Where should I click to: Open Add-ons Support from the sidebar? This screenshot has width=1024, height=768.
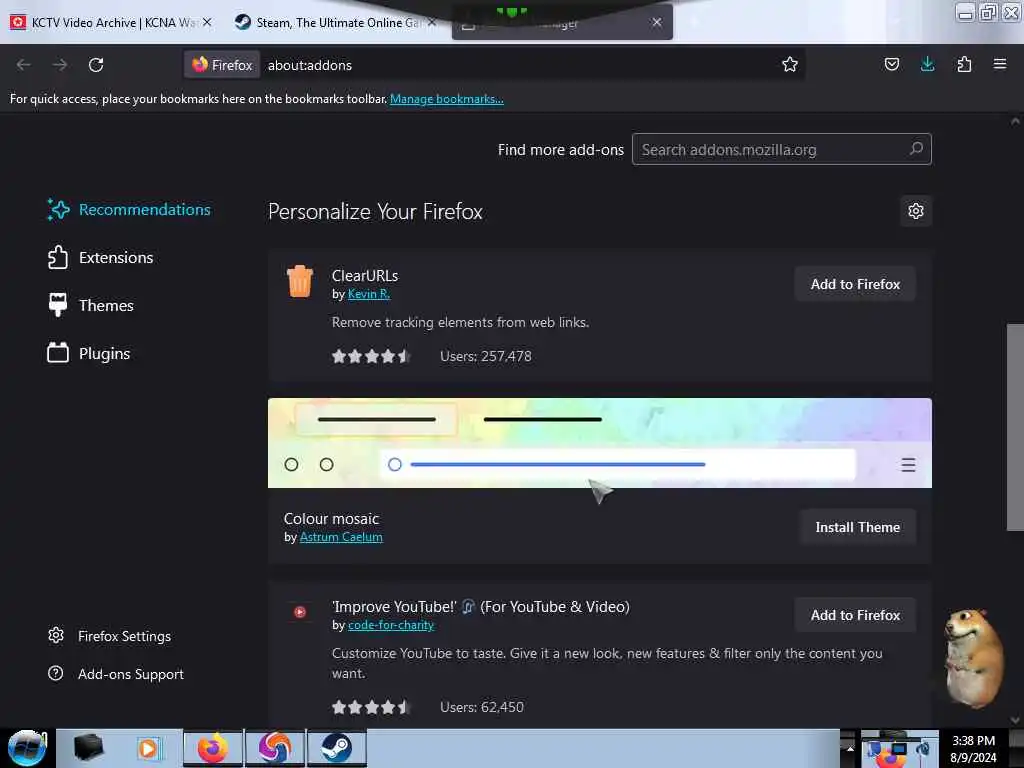pyautogui.click(x=116, y=674)
